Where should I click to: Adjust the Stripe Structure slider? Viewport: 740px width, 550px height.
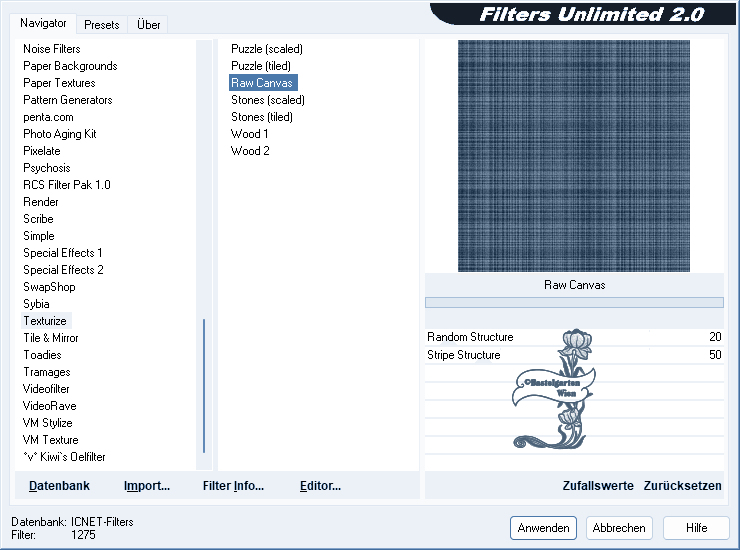(x=574, y=355)
